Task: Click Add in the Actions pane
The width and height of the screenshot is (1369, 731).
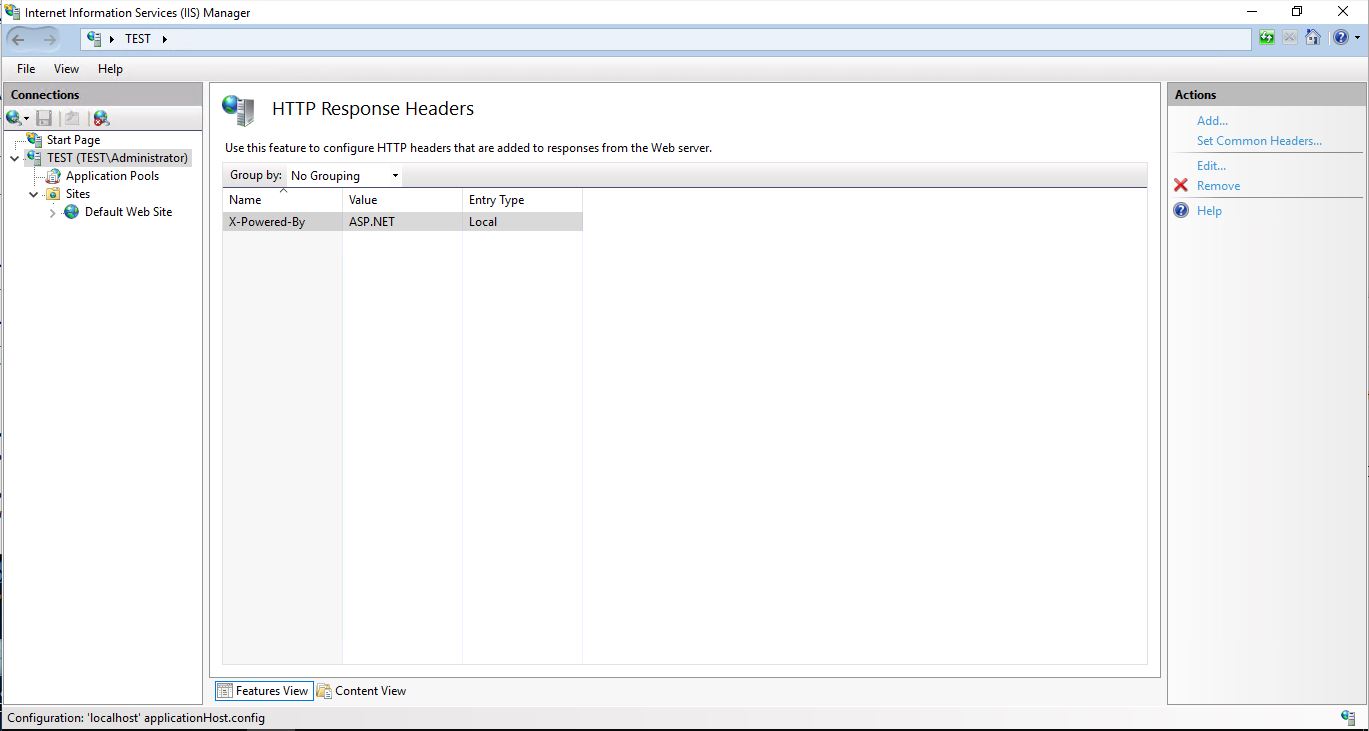Action: [1211, 120]
